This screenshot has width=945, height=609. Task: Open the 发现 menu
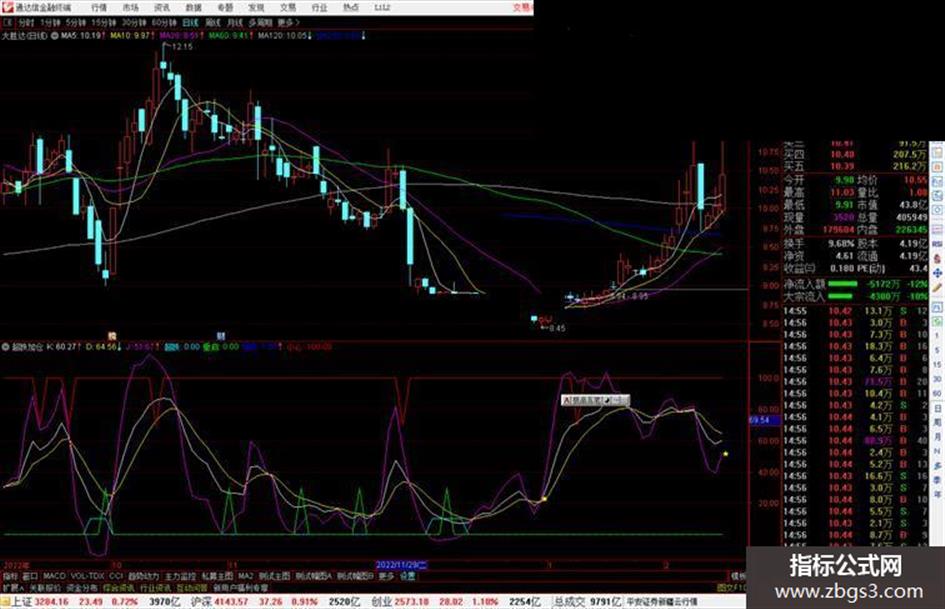point(256,8)
